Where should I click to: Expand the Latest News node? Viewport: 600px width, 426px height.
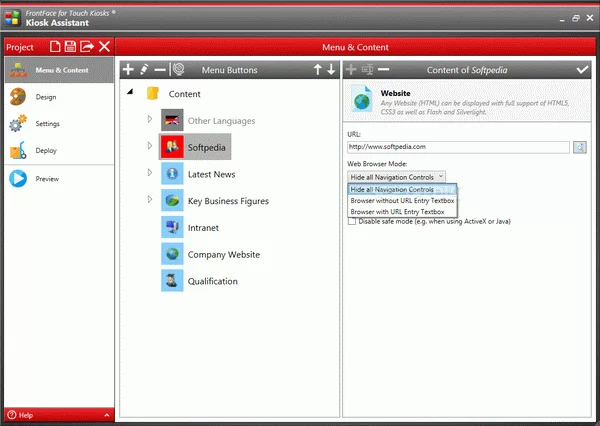click(x=150, y=173)
